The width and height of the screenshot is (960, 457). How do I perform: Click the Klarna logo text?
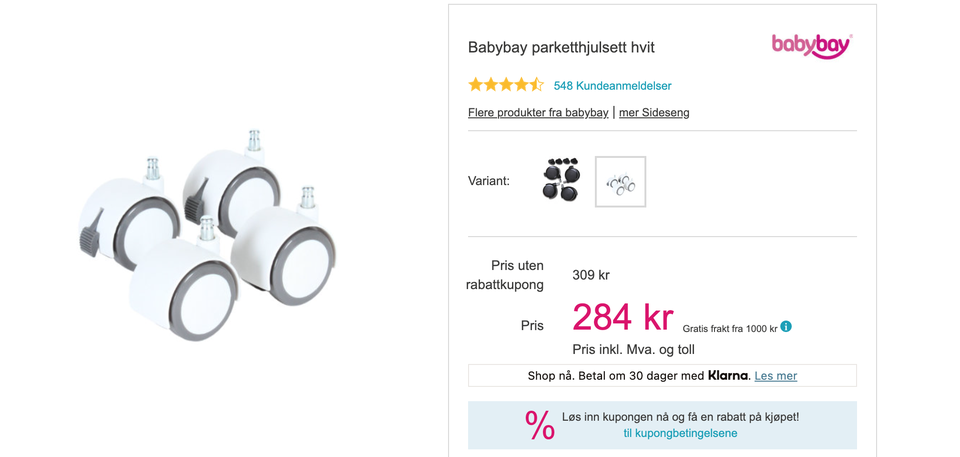(x=728, y=376)
